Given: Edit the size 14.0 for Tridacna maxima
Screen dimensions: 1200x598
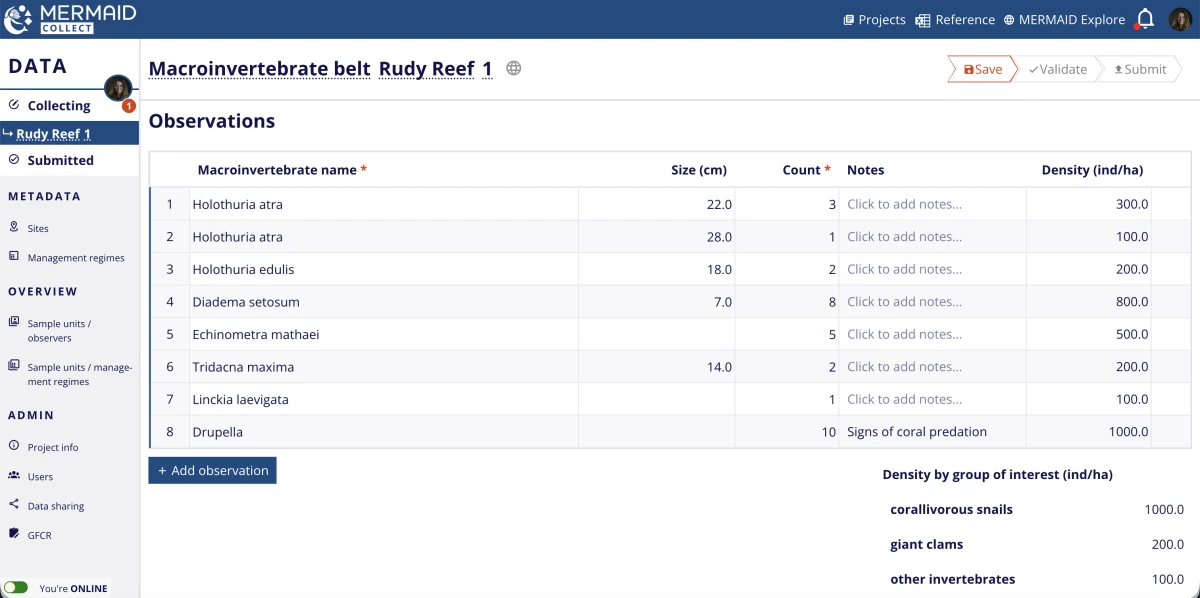Looking at the screenshot, I should tap(657, 367).
